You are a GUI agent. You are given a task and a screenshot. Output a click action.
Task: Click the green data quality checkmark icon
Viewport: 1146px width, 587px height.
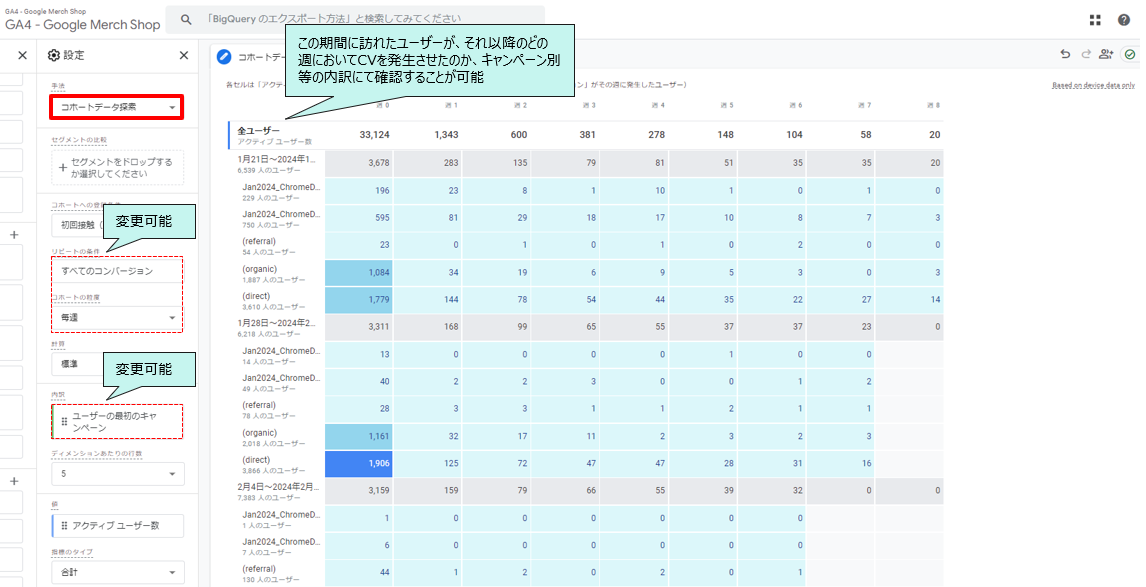point(1129,55)
